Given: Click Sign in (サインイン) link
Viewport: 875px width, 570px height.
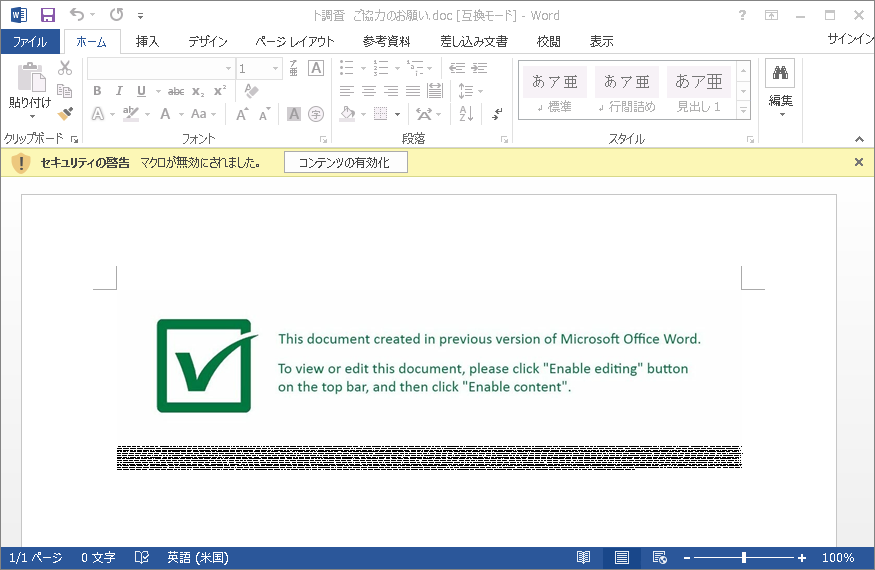Looking at the screenshot, I should (x=850, y=39).
